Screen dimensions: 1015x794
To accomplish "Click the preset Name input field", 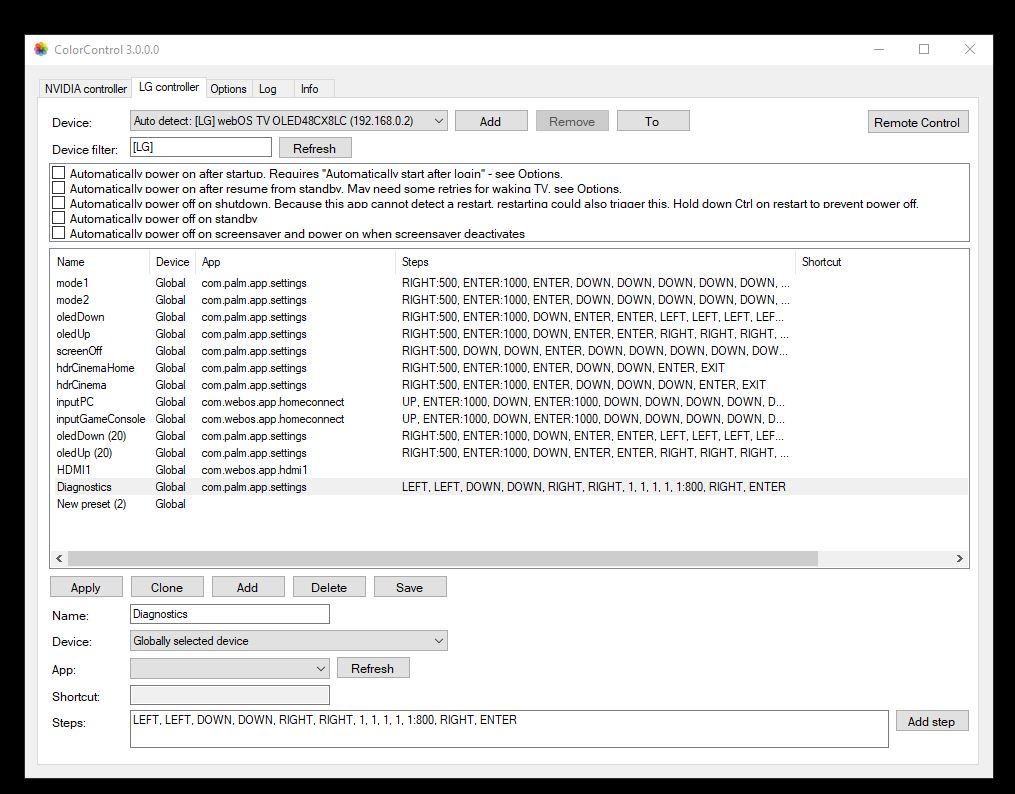I will tap(230, 614).
